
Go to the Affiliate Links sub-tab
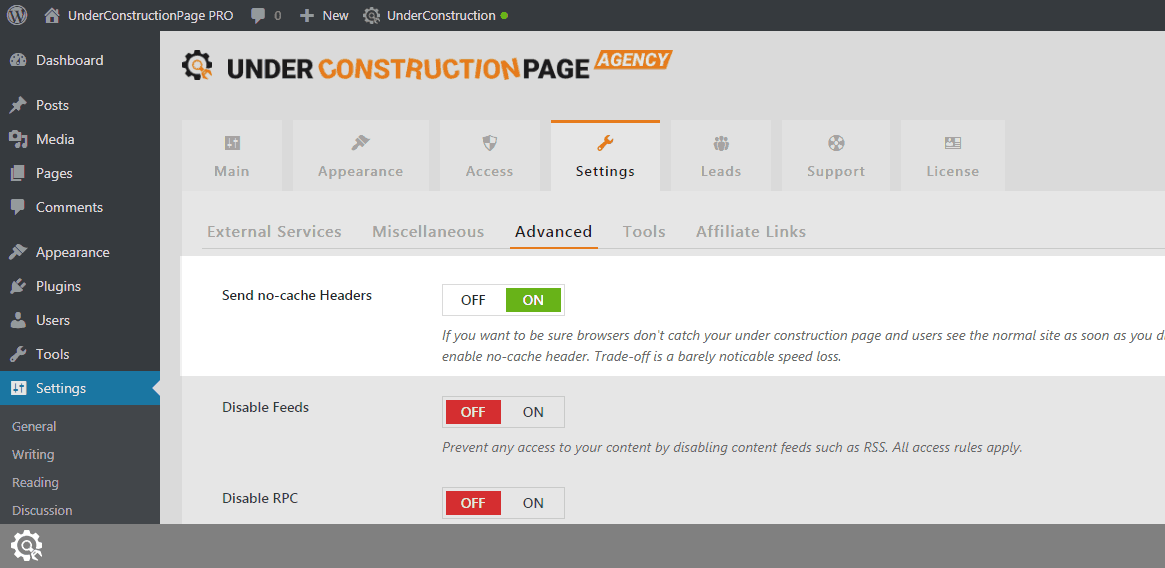click(x=751, y=231)
